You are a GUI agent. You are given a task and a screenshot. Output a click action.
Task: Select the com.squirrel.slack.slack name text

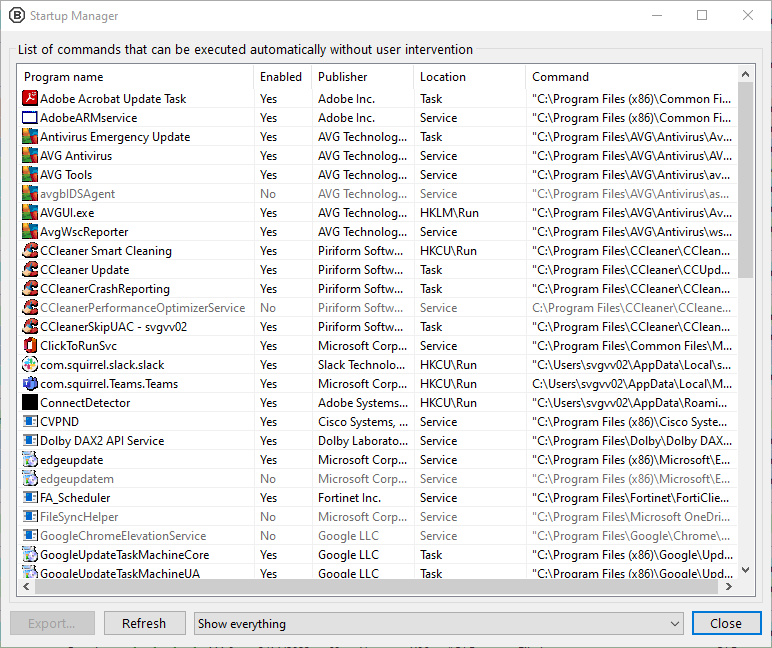[102, 365]
